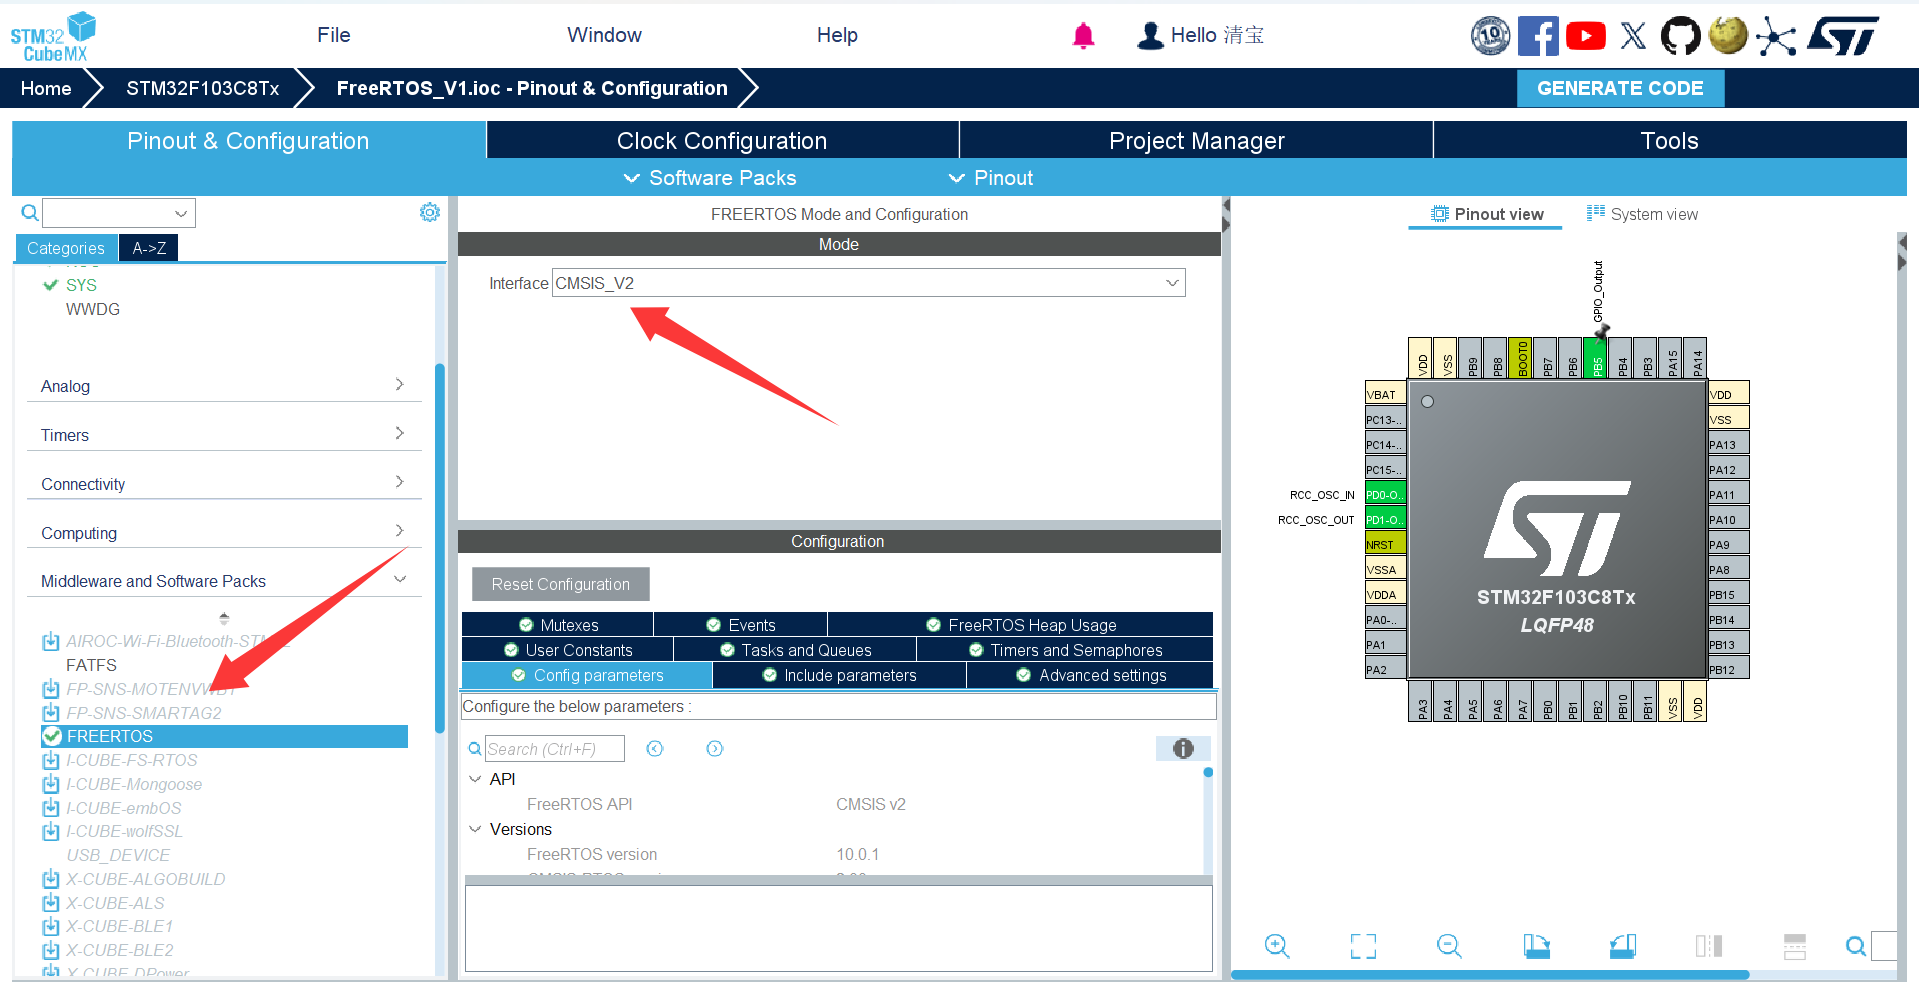Click the GENERATE CODE button
The image size is (1919, 990).
tap(1620, 88)
